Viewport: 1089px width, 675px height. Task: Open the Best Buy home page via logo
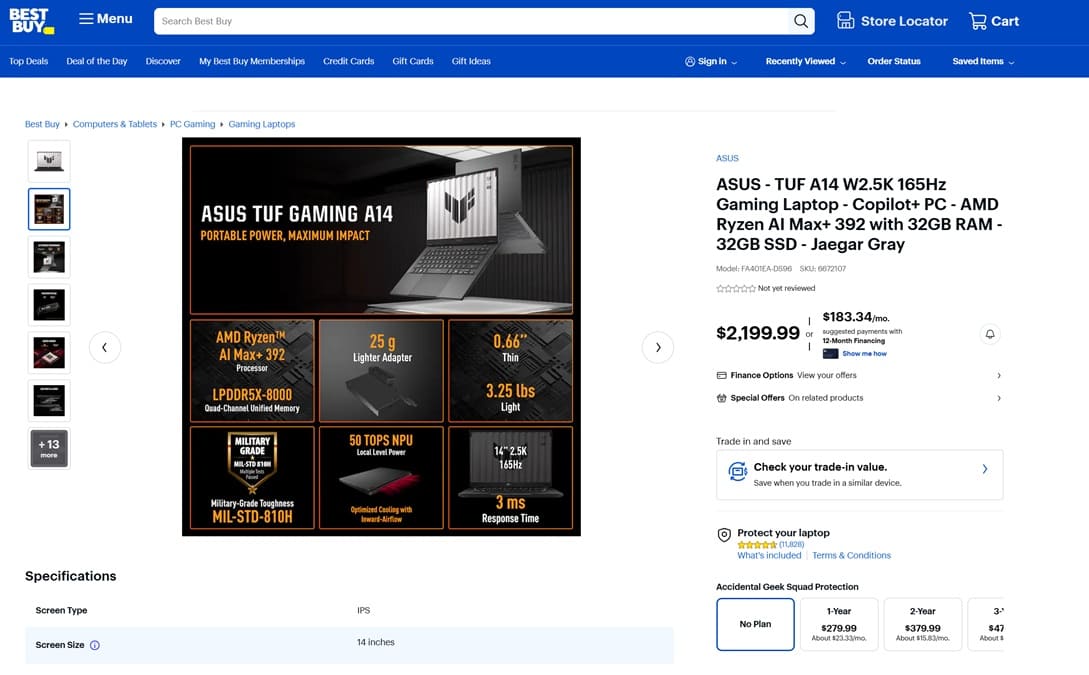coord(30,19)
